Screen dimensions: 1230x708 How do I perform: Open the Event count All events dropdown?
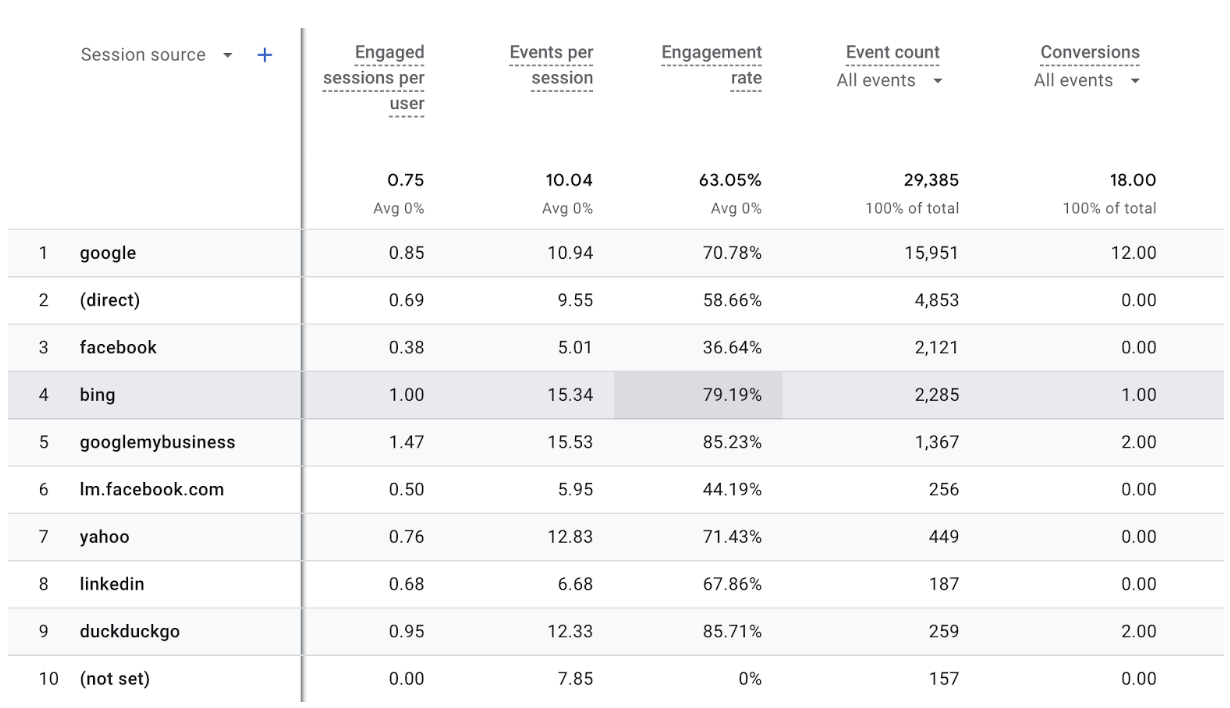[939, 81]
